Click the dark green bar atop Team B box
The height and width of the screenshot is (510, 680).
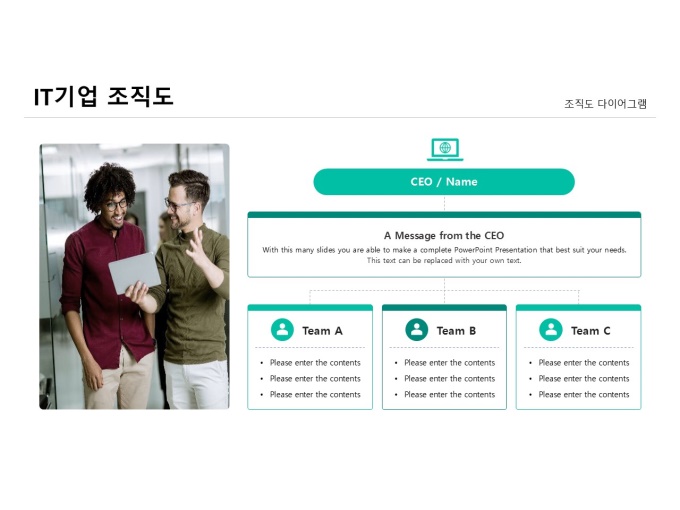(444, 308)
